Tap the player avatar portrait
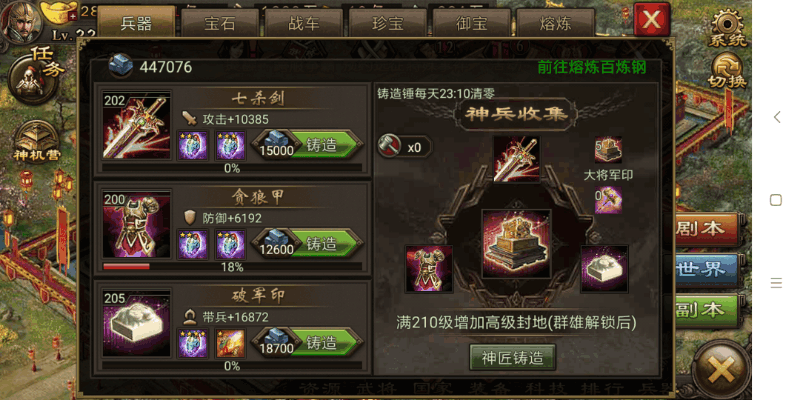The height and width of the screenshot is (400, 800). [19, 21]
